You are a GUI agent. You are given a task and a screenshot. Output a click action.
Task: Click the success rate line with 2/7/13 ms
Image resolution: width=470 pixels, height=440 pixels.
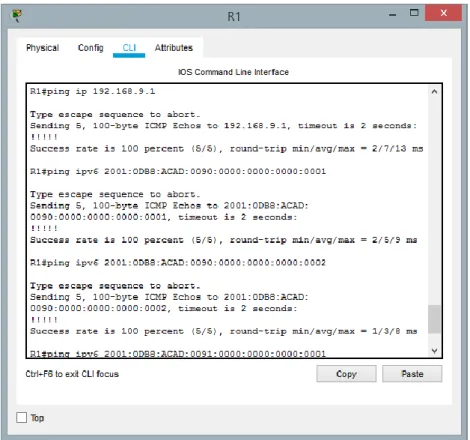click(x=227, y=148)
